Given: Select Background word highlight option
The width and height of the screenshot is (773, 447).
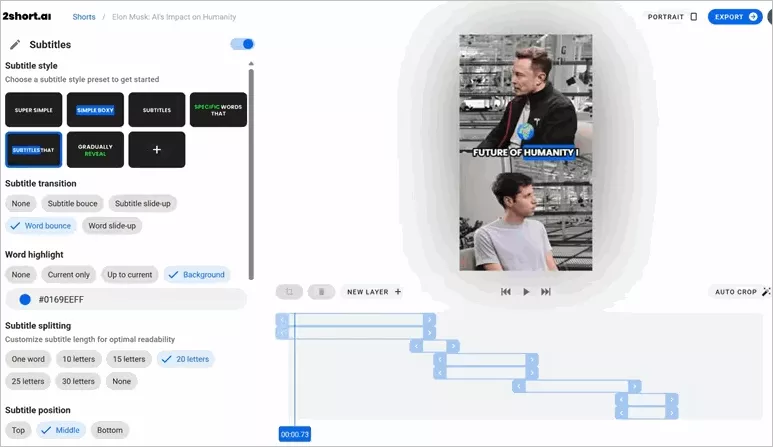Looking at the screenshot, I should click(197, 275).
